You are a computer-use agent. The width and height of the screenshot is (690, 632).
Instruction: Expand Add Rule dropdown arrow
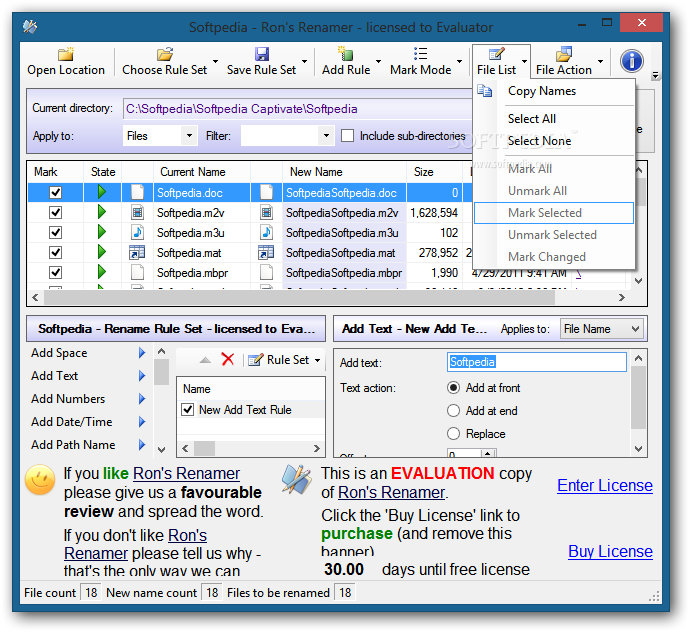pyautogui.click(x=378, y=61)
